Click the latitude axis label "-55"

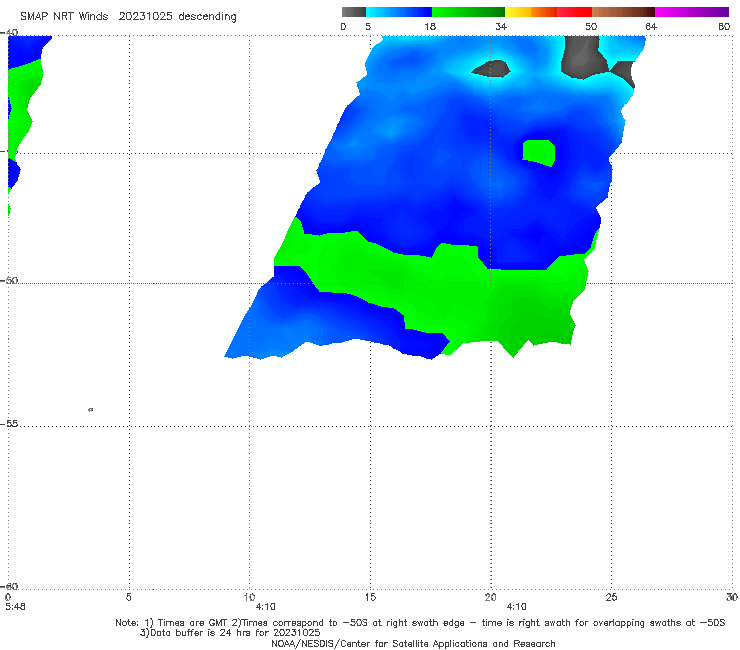tap(9, 424)
